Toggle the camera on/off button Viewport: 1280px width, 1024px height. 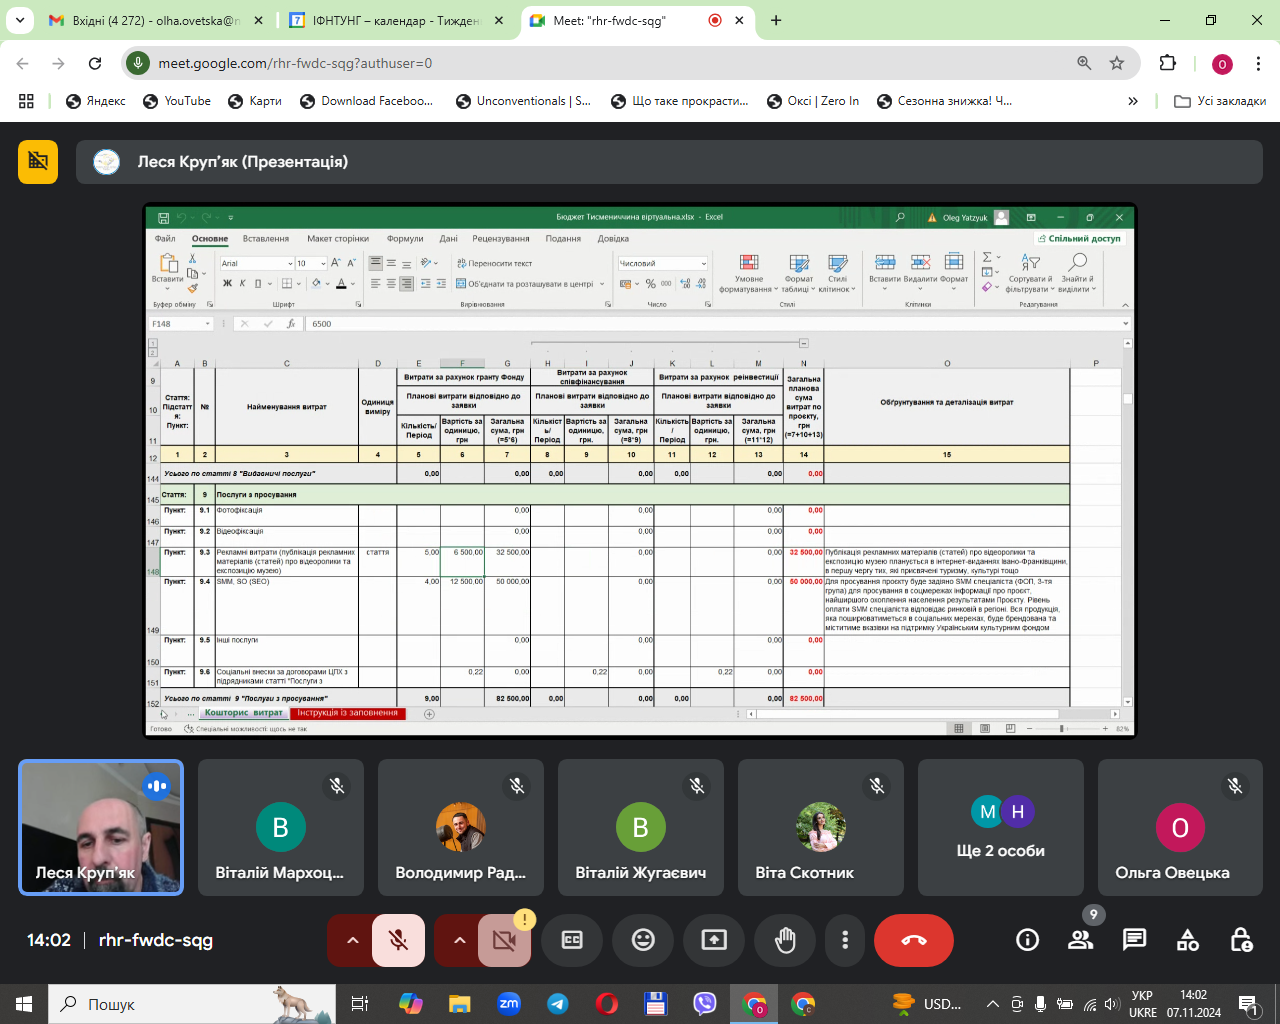pos(504,940)
